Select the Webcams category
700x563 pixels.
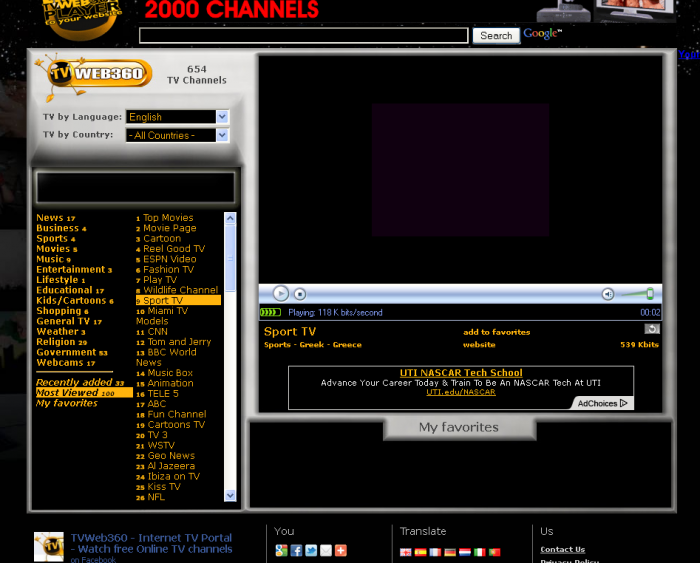tap(66, 363)
